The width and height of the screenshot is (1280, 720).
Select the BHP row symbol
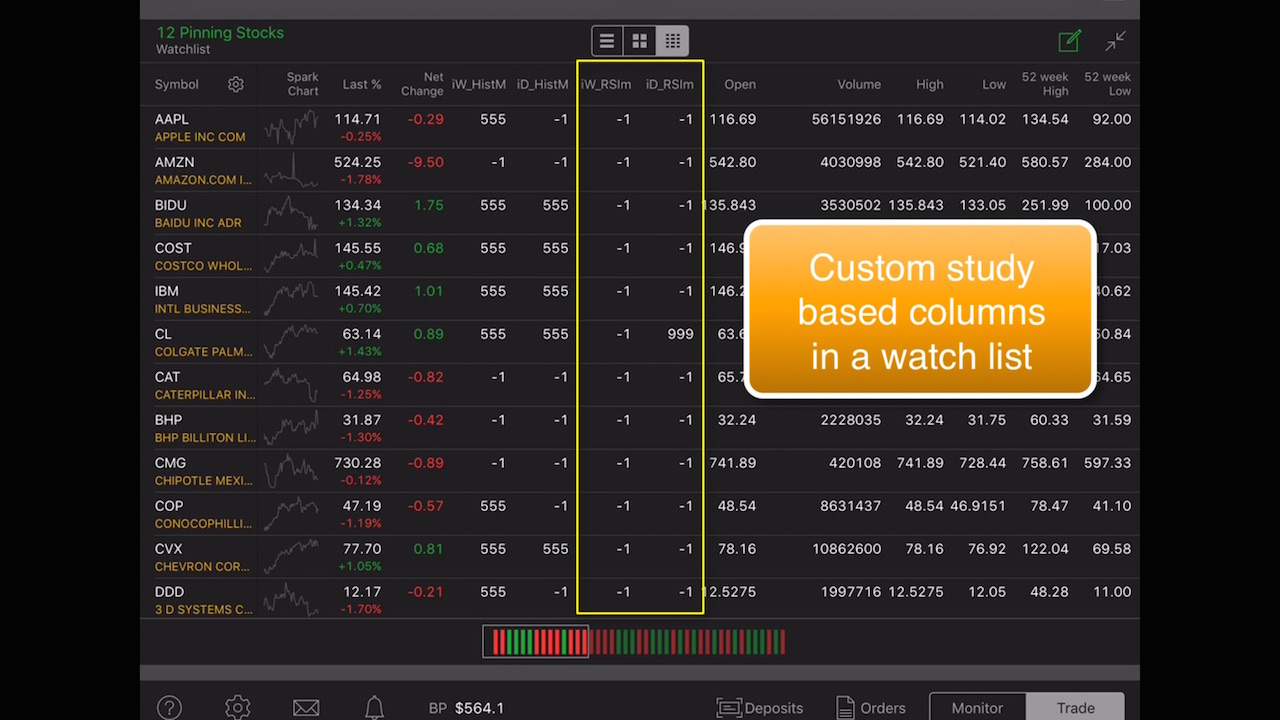click(169, 420)
